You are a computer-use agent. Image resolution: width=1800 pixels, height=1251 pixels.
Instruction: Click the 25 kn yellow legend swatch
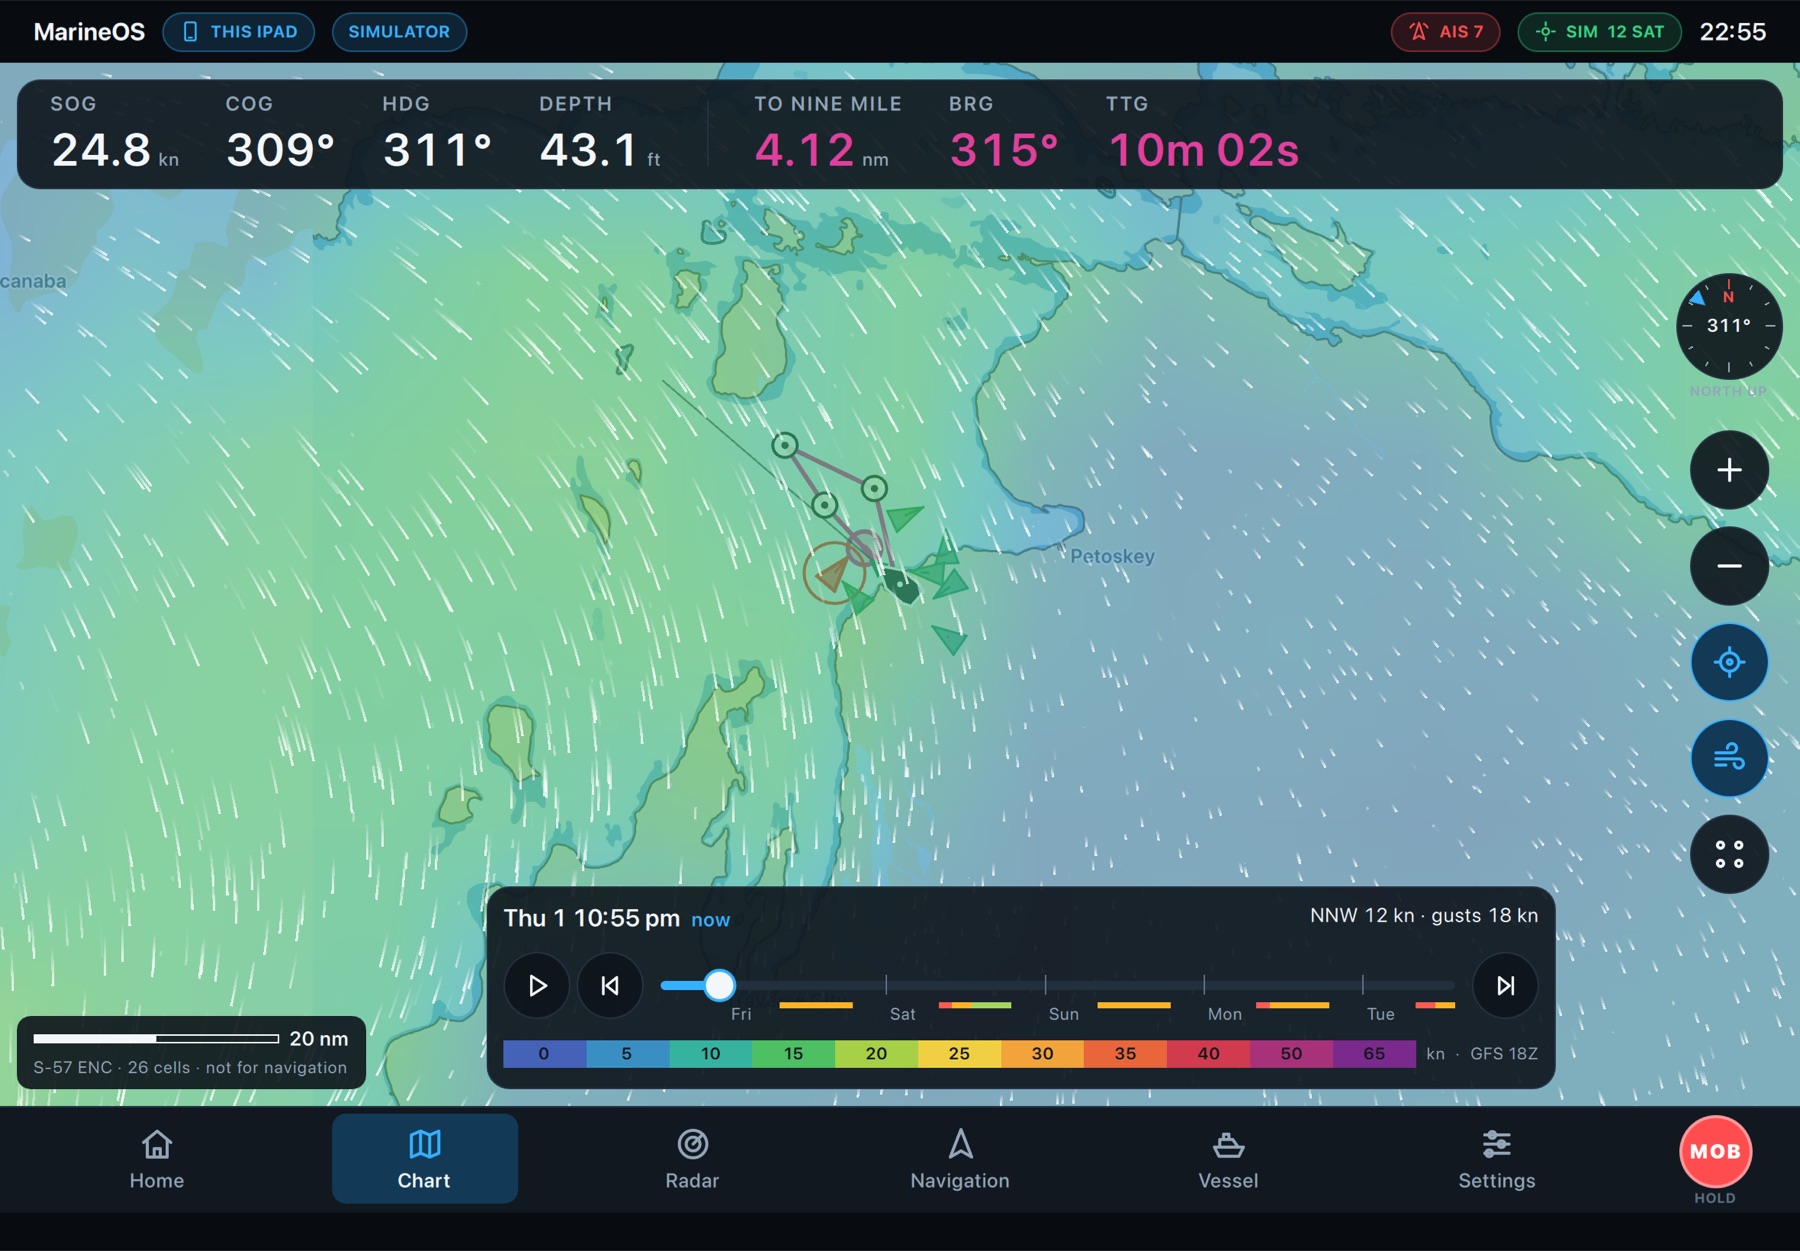click(x=959, y=1054)
